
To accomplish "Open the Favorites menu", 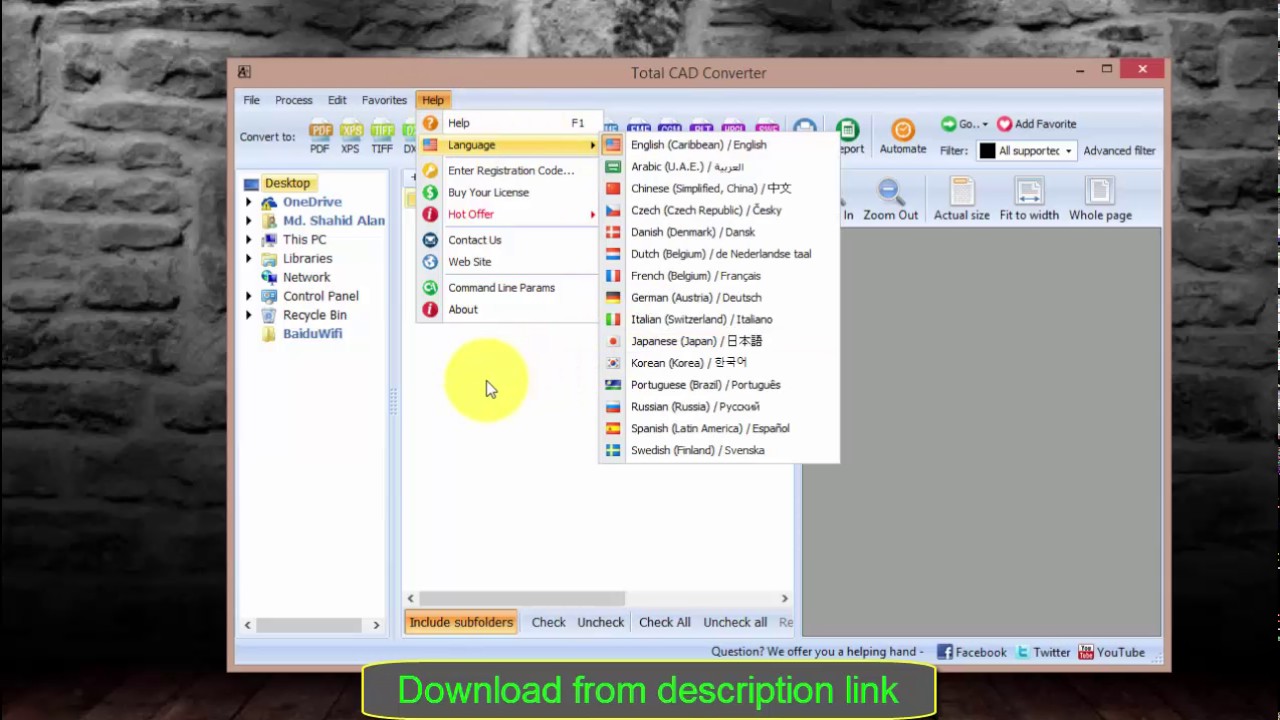I will [x=384, y=100].
